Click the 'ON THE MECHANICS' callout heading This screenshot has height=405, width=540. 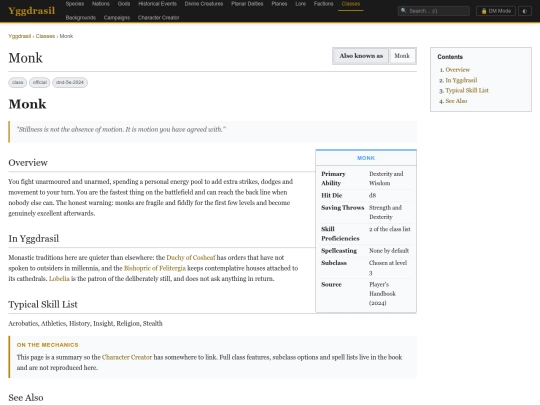48,345
